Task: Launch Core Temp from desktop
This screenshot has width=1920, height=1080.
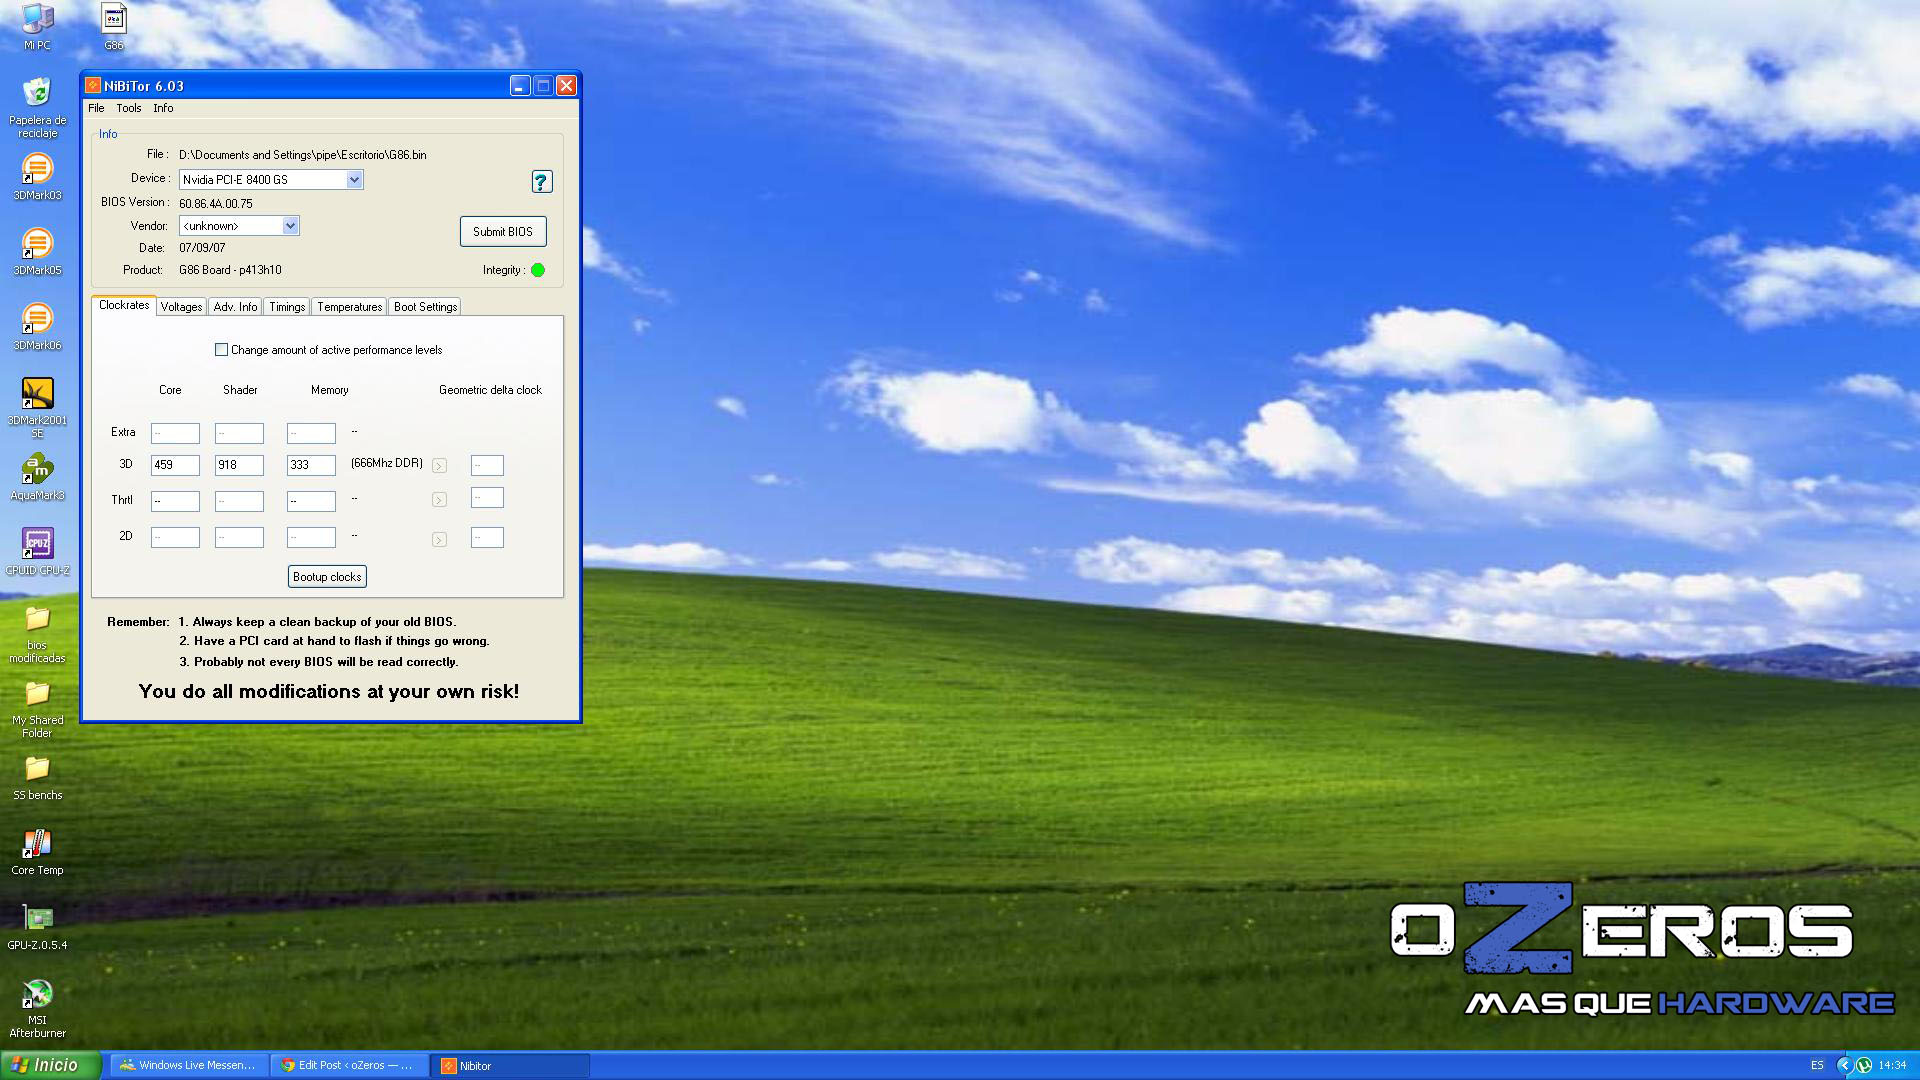Action: click(x=37, y=852)
